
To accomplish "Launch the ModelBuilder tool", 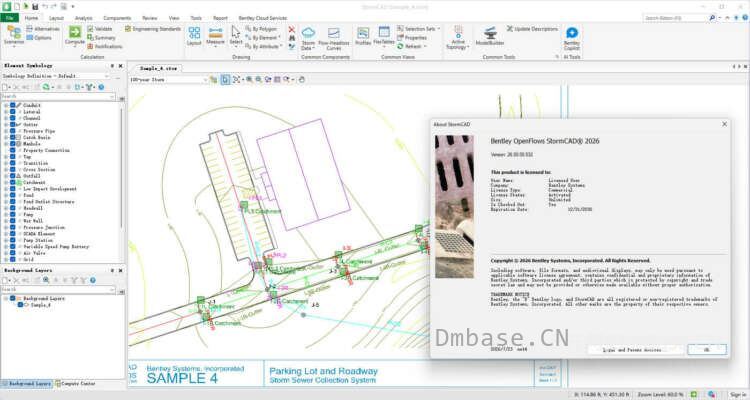I will [490, 36].
